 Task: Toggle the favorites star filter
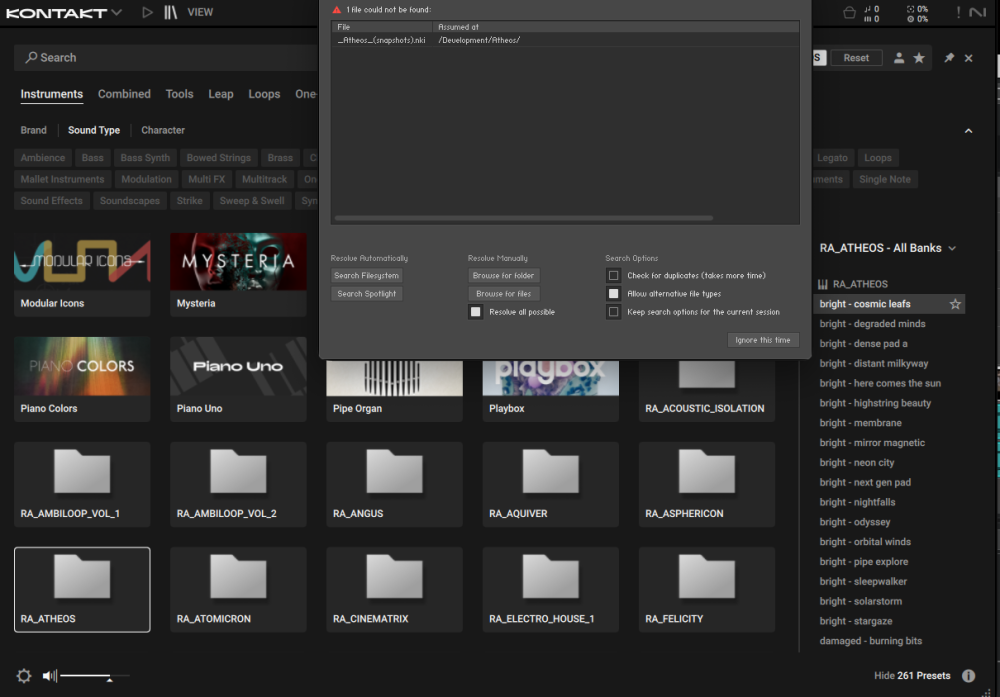click(918, 58)
